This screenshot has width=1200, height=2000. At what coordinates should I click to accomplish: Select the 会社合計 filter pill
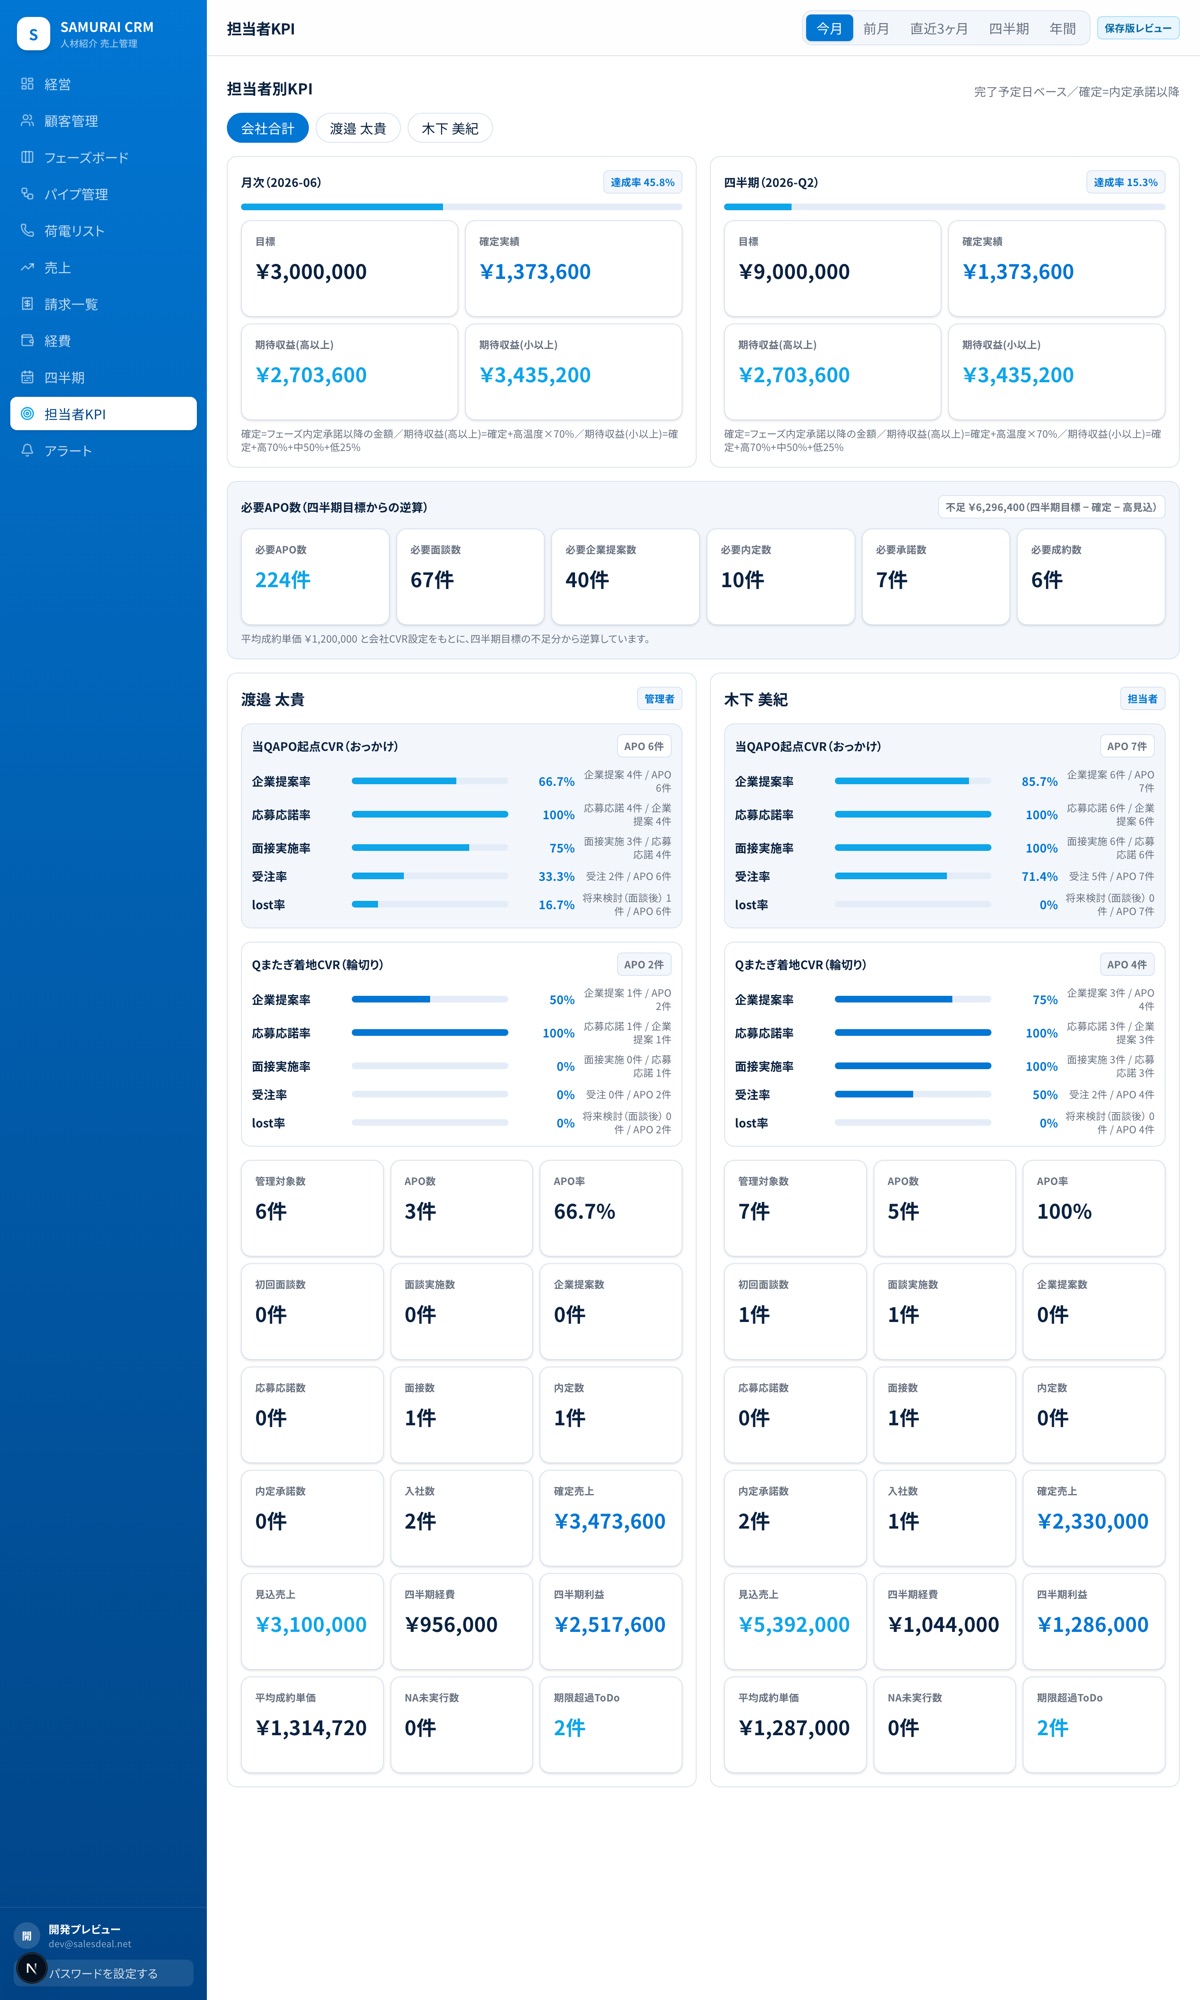(268, 129)
